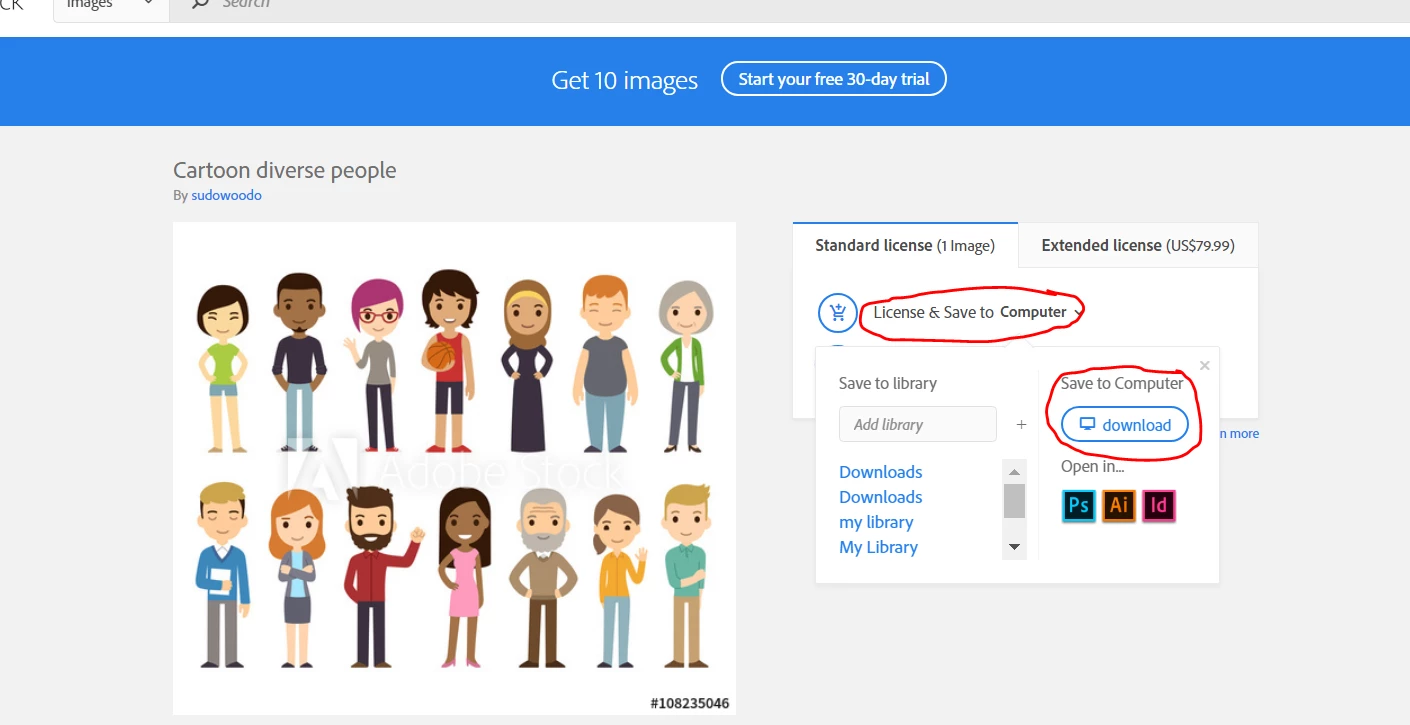Click the library list scroll-down arrow
1410x725 pixels.
tap(1014, 547)
